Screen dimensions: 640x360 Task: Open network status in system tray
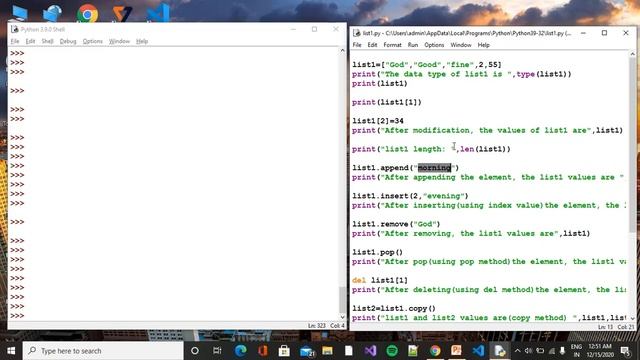552,351
